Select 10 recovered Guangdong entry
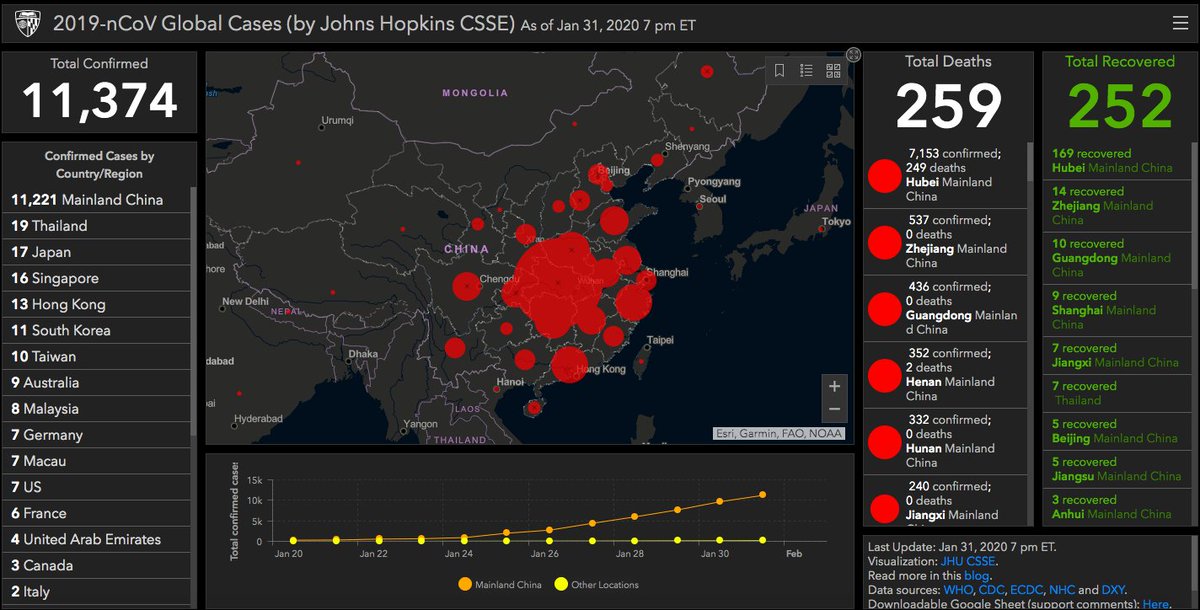This screenshot has width=1200, height=610. tap(1118, 257)
